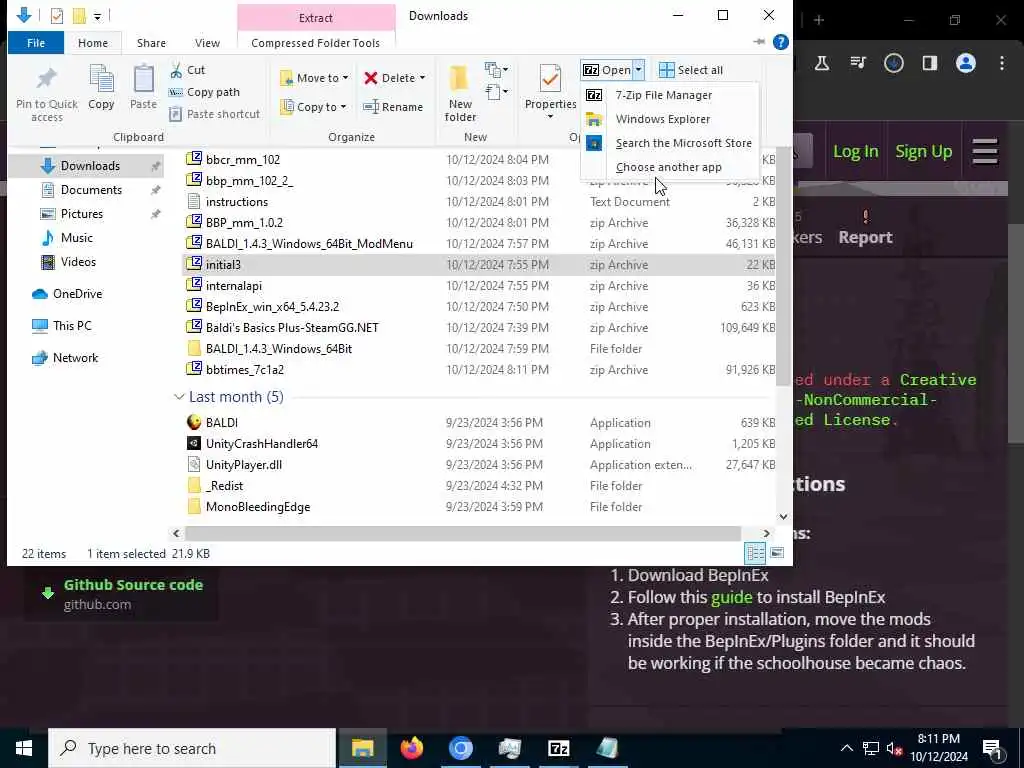Switch to the Share ribbon tab
Screen dimensions: 1024x768
151,43
